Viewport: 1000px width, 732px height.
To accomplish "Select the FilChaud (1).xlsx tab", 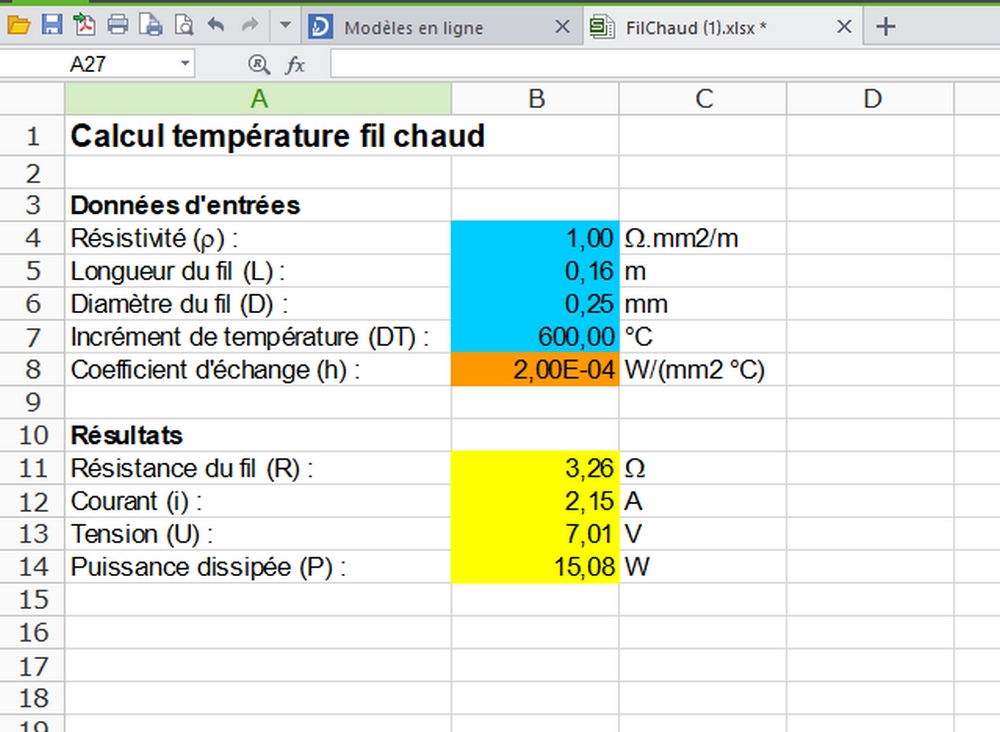I will pyautogui.click(x=723, y=27).
